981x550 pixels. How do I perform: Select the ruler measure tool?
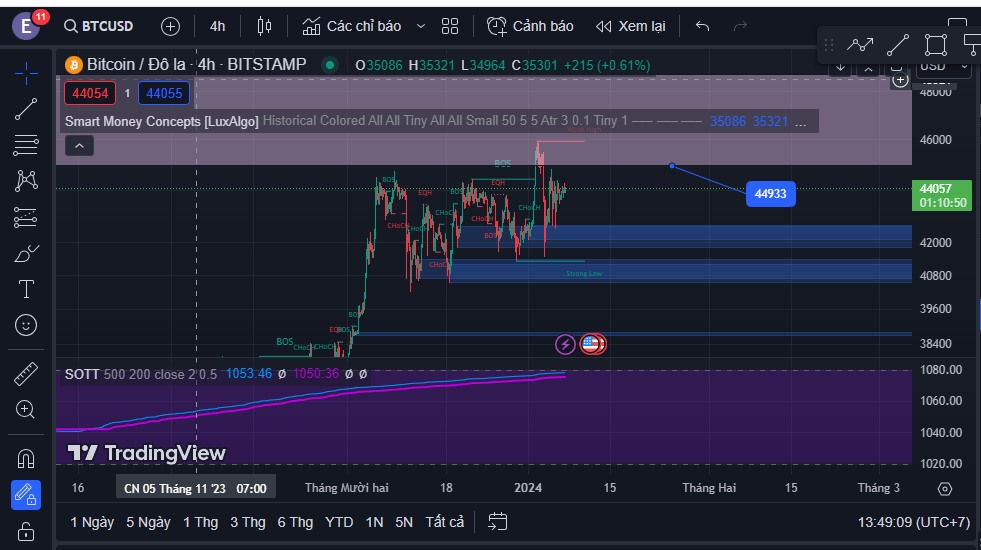26,374
